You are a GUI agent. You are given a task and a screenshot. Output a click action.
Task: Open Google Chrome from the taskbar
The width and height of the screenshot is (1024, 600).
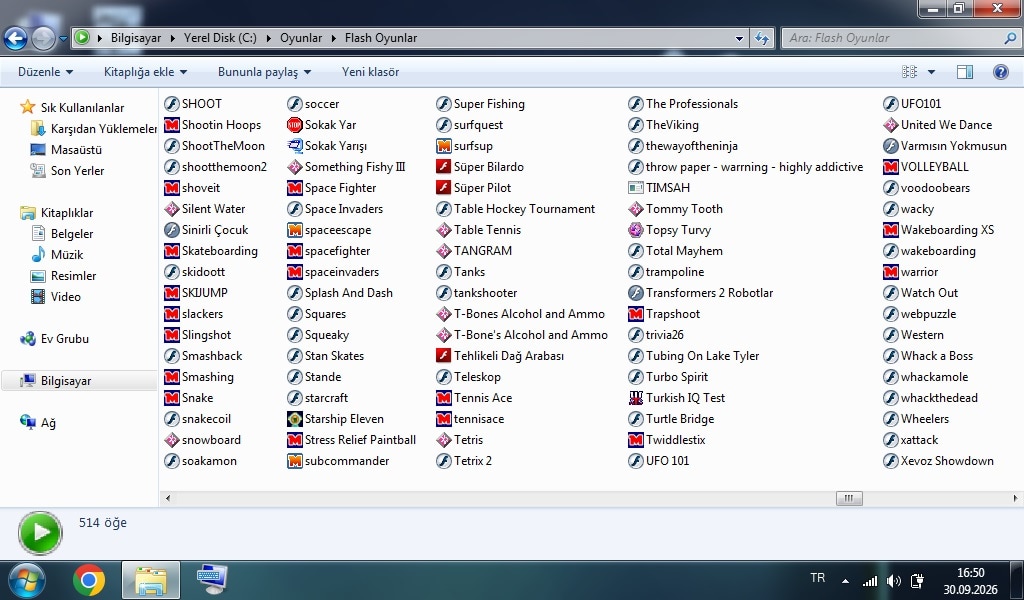(x=89, y=580)
